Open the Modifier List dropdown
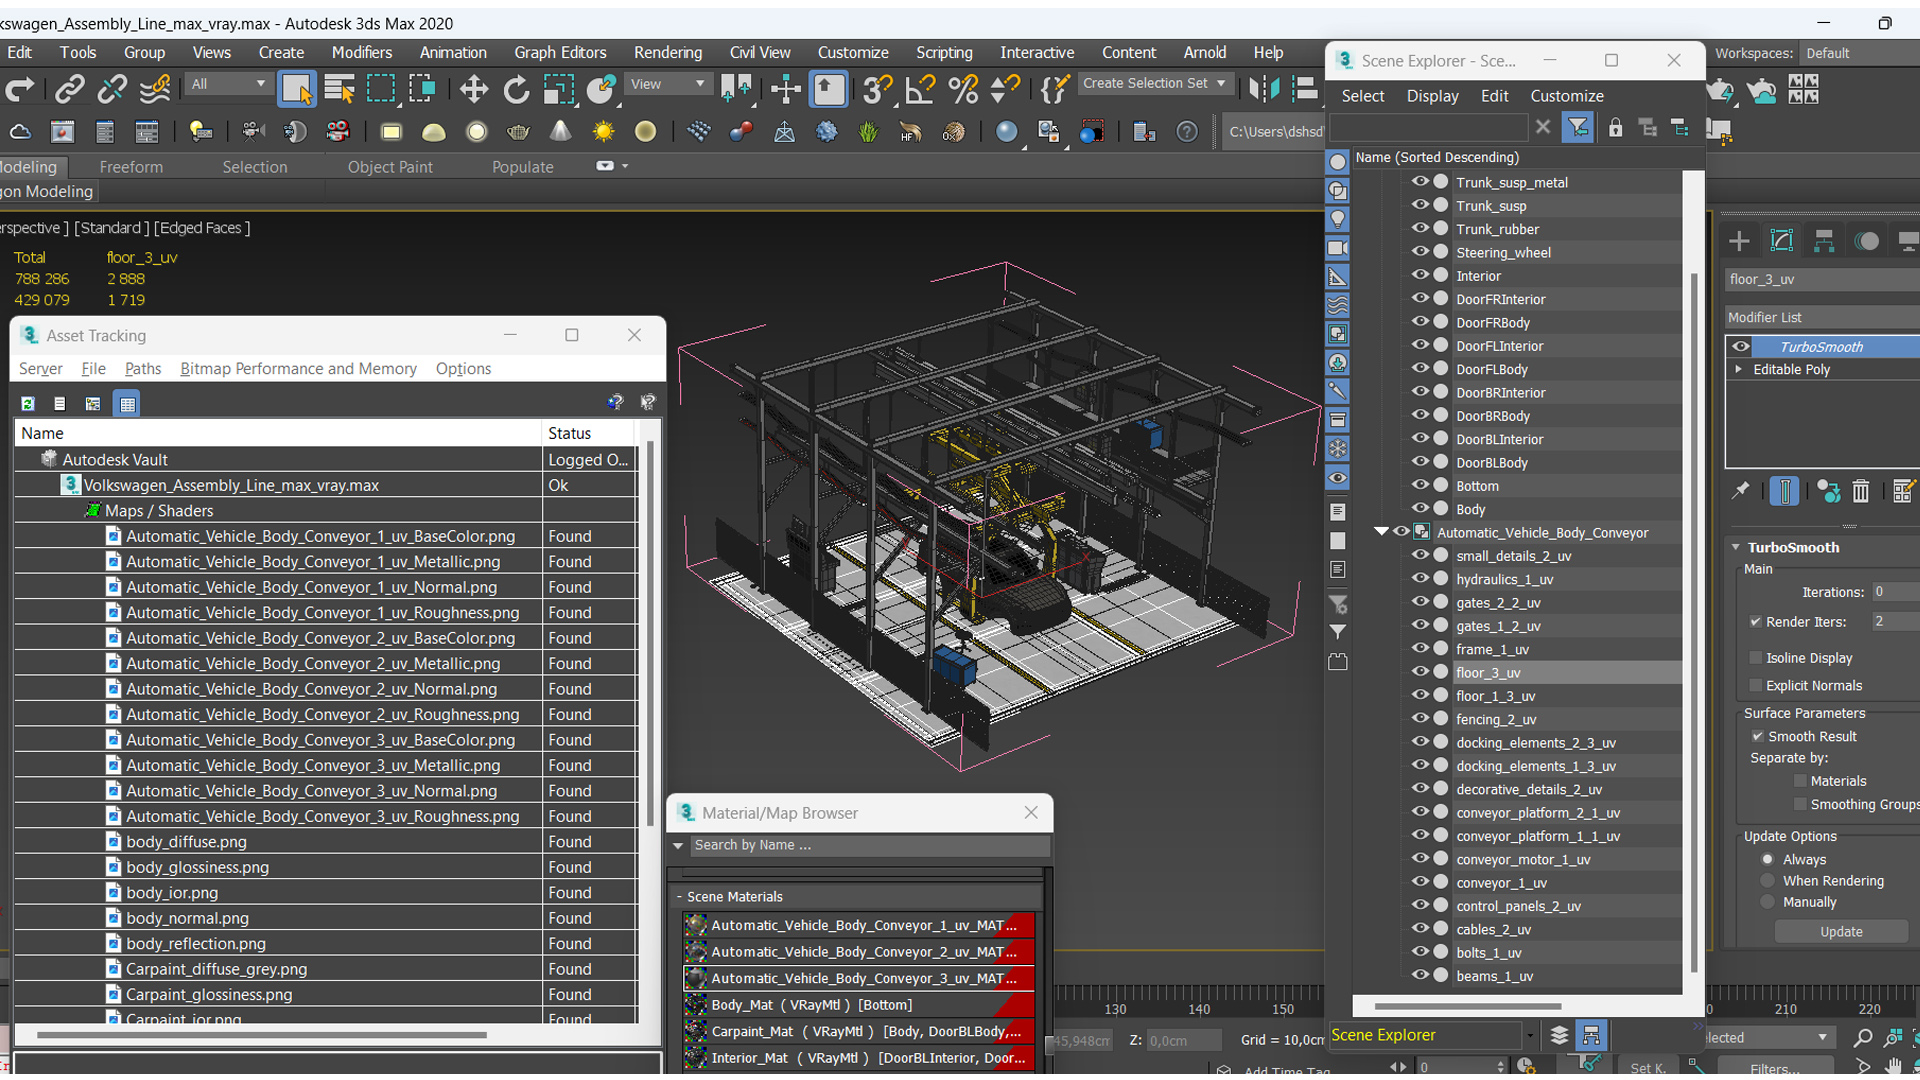1920x1080 pixels. point(1822,317)
